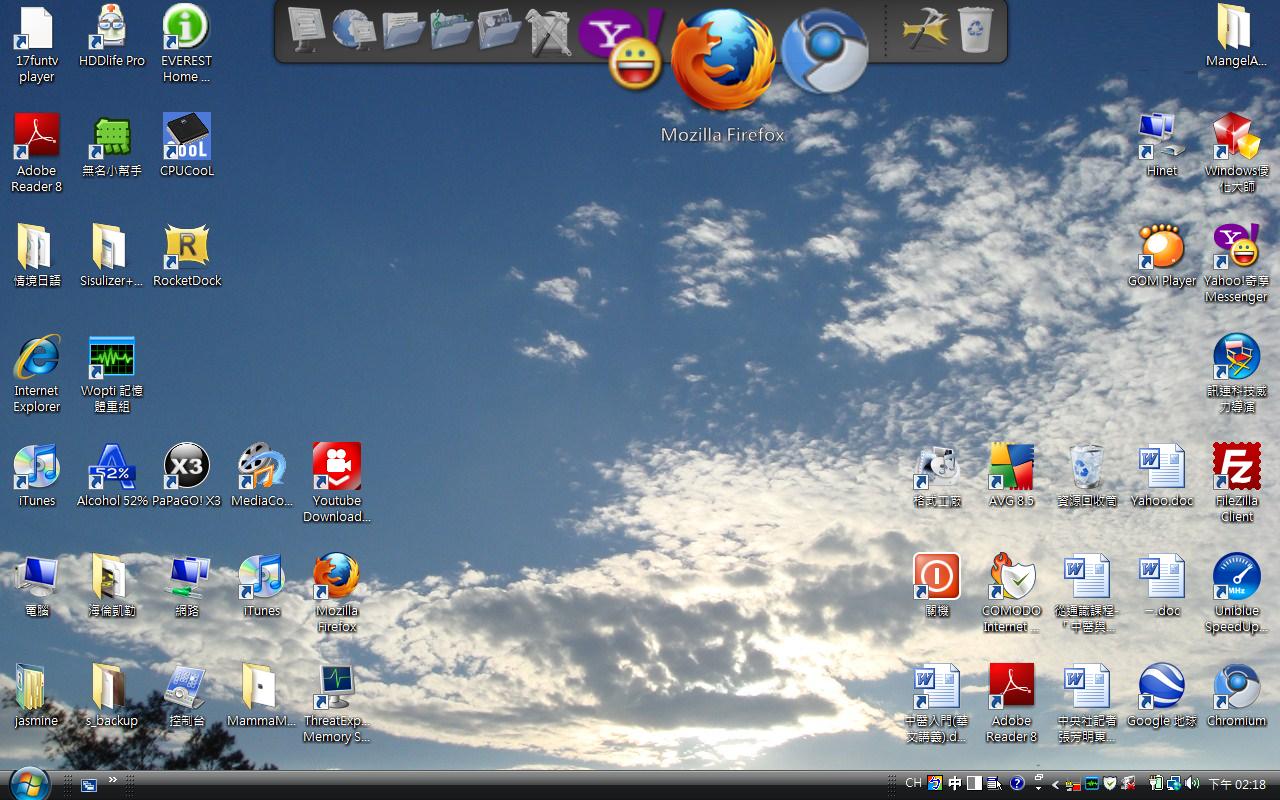Image resolution: width=1280 pixels, height=800 pixels.
Task: Select the 資源回收筒 desktop icon
Action: tap(1087, 476)
